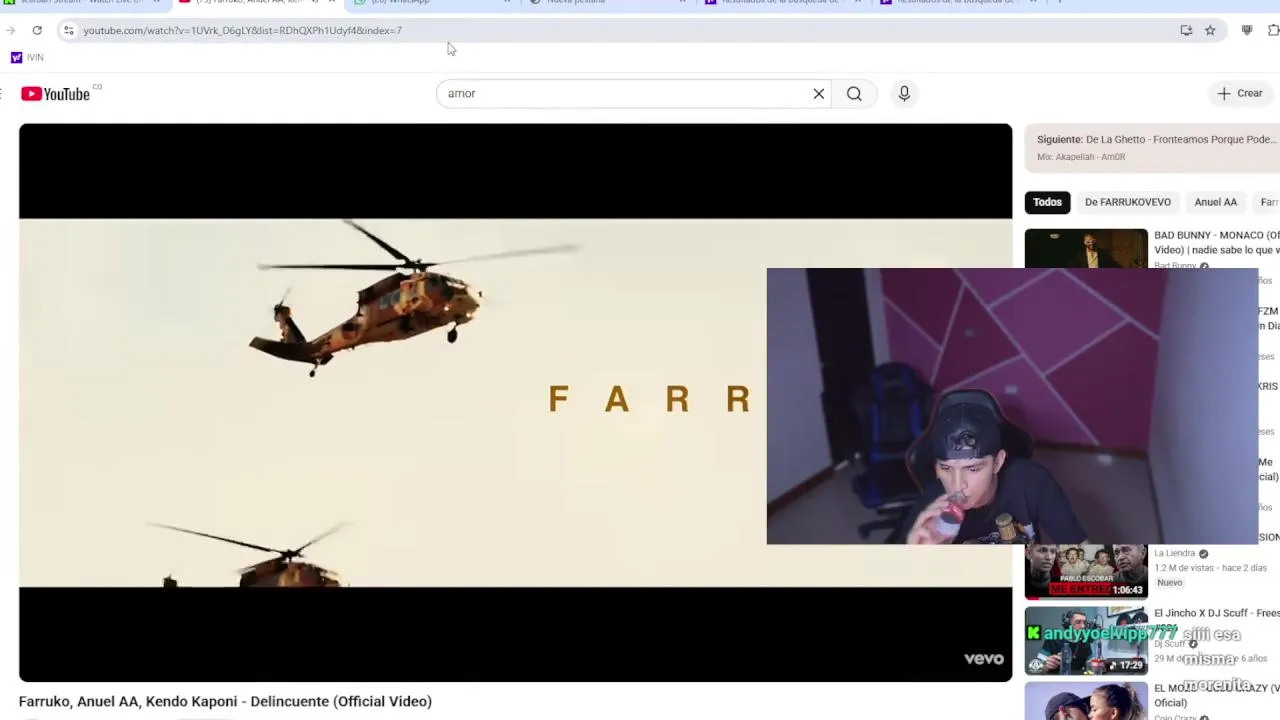Image resolution: width=1280 pixels, height=720 pixels.
Task: Open the Crear menu
Action: click(x=1240, y=93)
